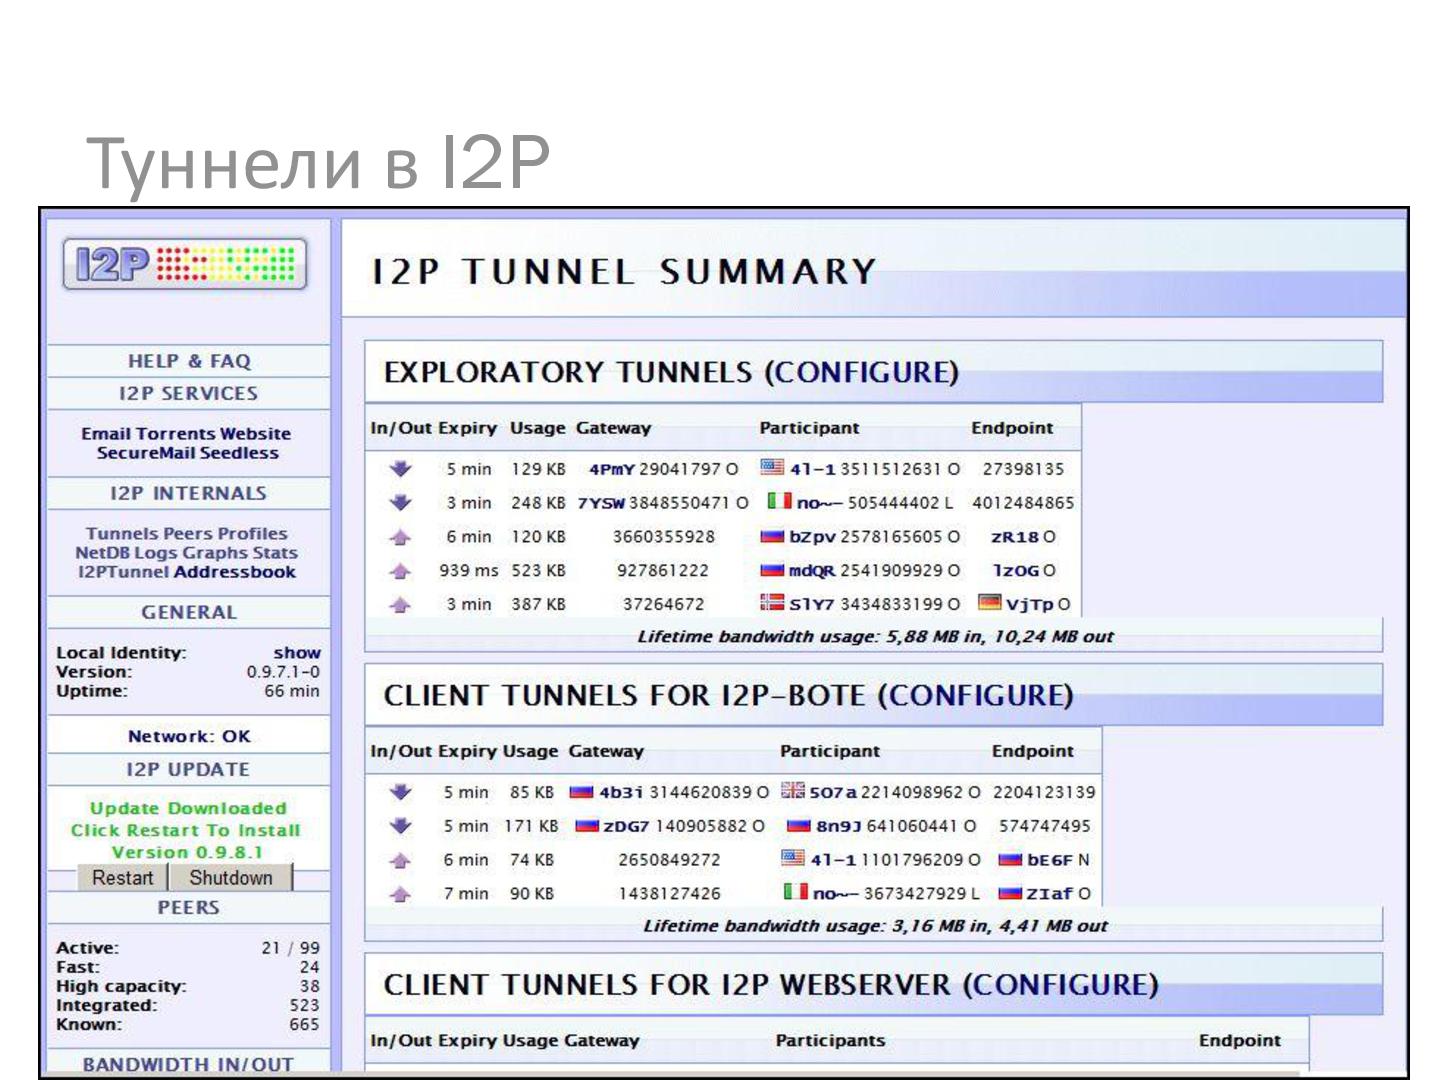The width and height of the screenshot is (1440, 1080).
Task: Click the inbound arrow of exploratory tunnel 129 KB
Action: 401,468
